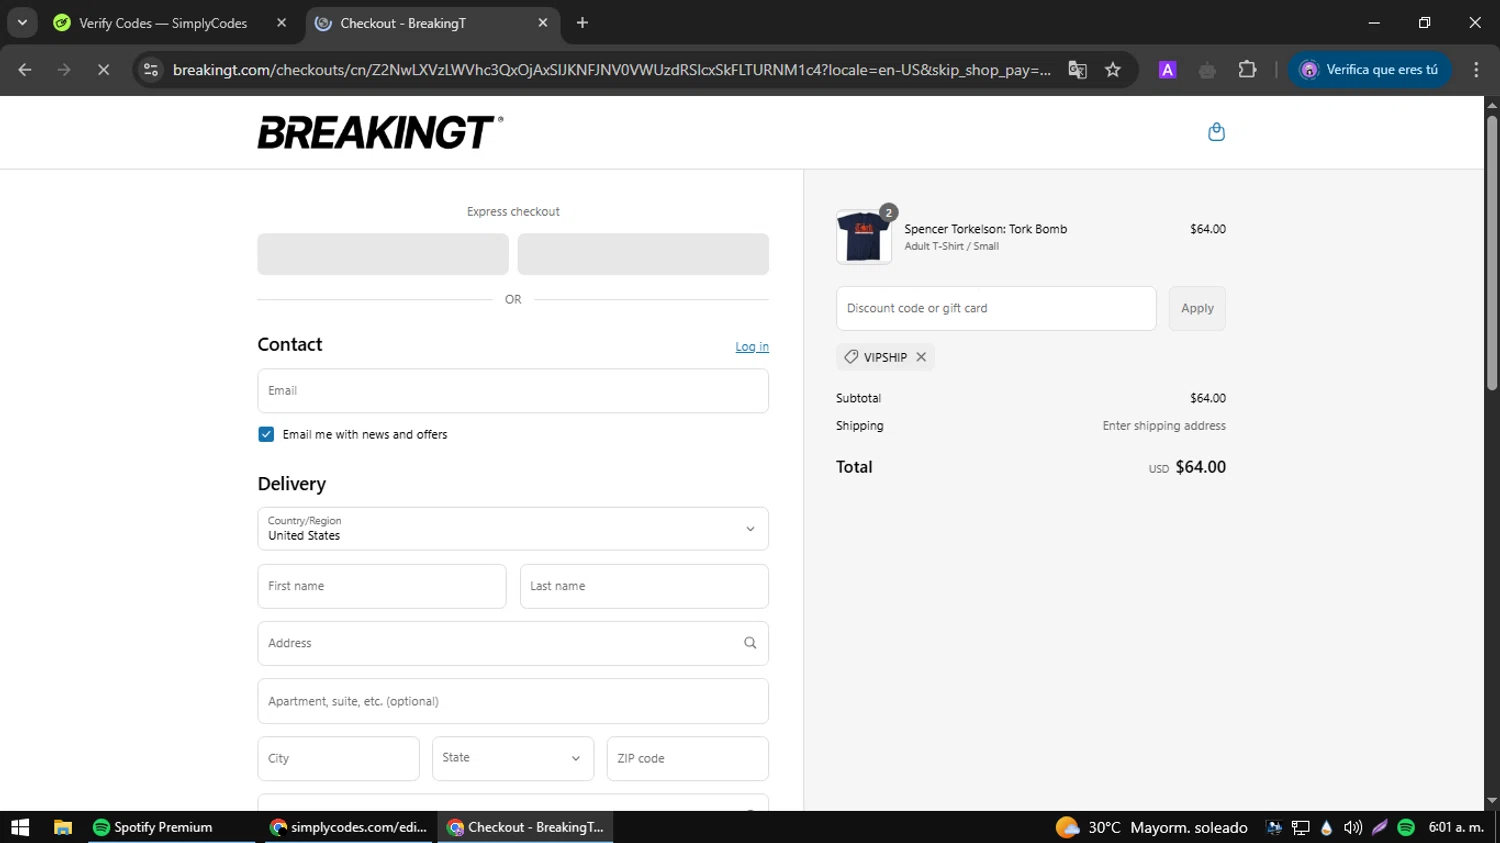Open the Extensions puzzle icon
The image size is (1500, 843).
tap(1247, 69)
